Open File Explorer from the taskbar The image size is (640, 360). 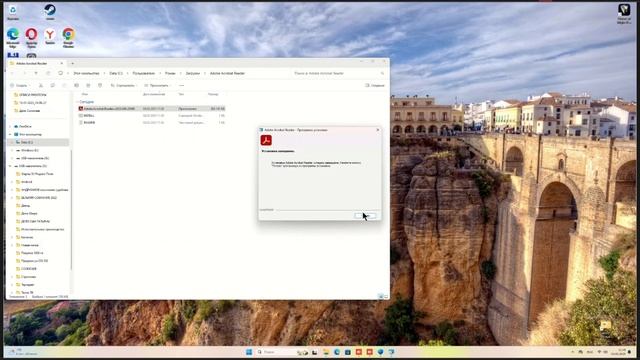[326, 352]
